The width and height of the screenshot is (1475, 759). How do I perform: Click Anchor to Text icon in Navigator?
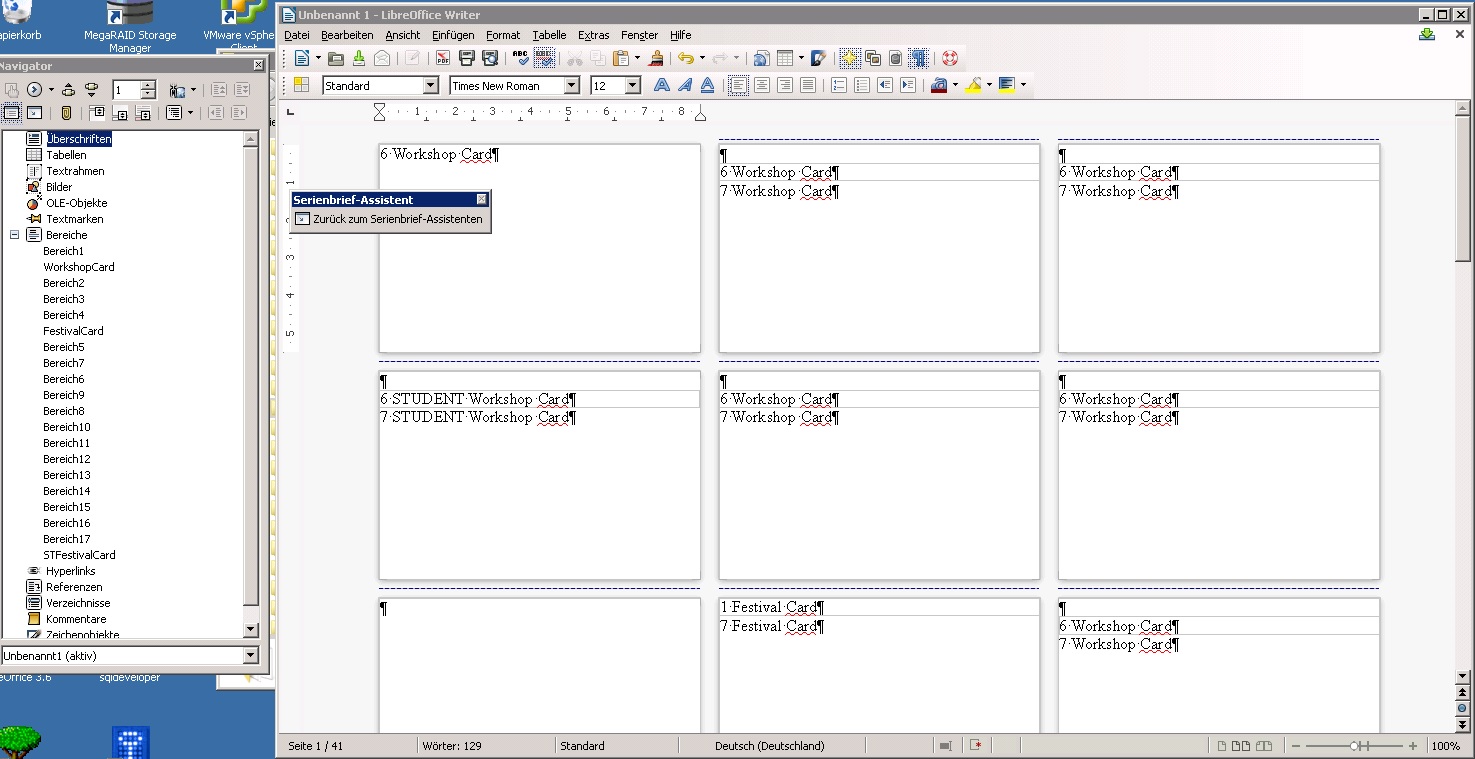coord(143,112)
